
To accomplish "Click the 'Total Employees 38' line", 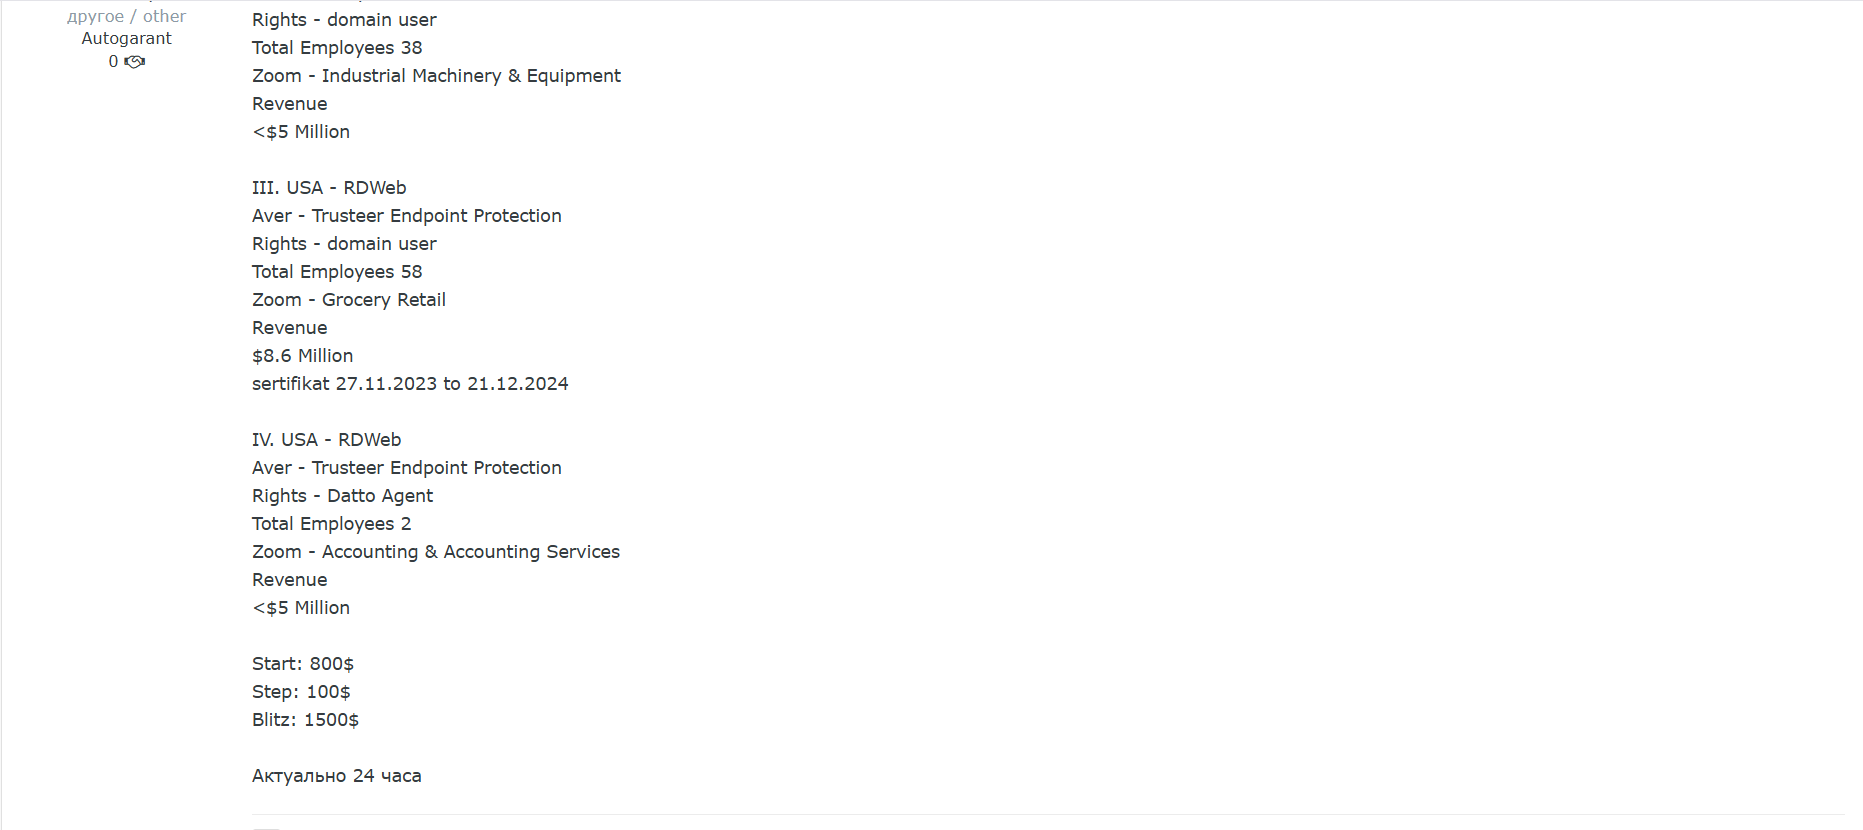I will point(337,48).
